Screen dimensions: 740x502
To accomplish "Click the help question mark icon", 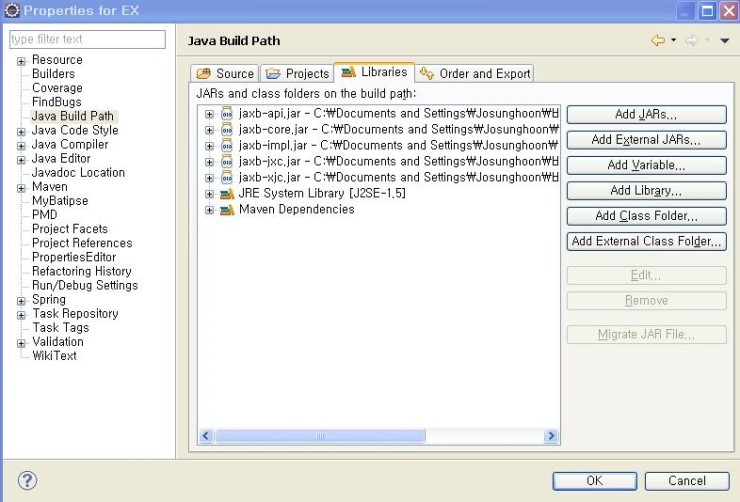I will (x=27, y=480).
